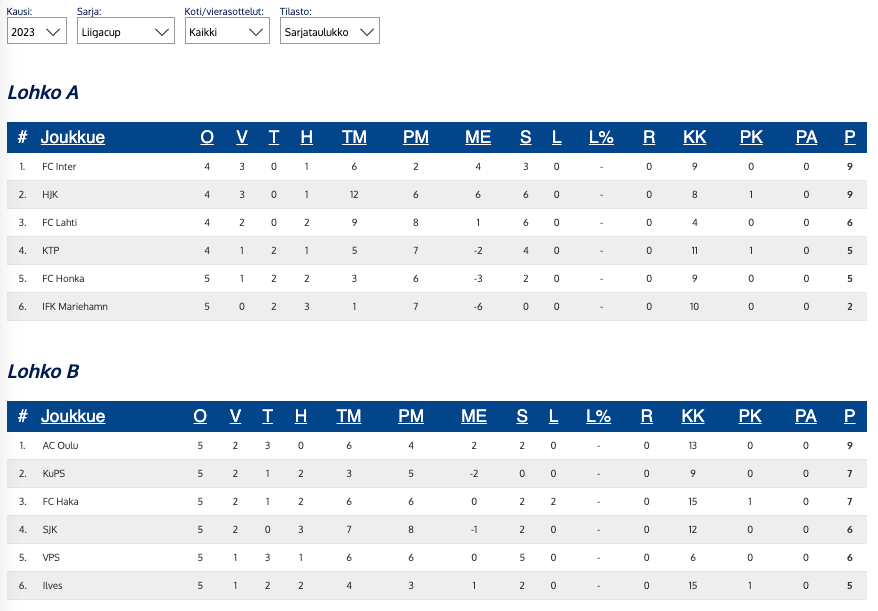The image size is (878, 611).
Task: Open the Koti/vierasottelut dropdown
Action: (227, 32)
